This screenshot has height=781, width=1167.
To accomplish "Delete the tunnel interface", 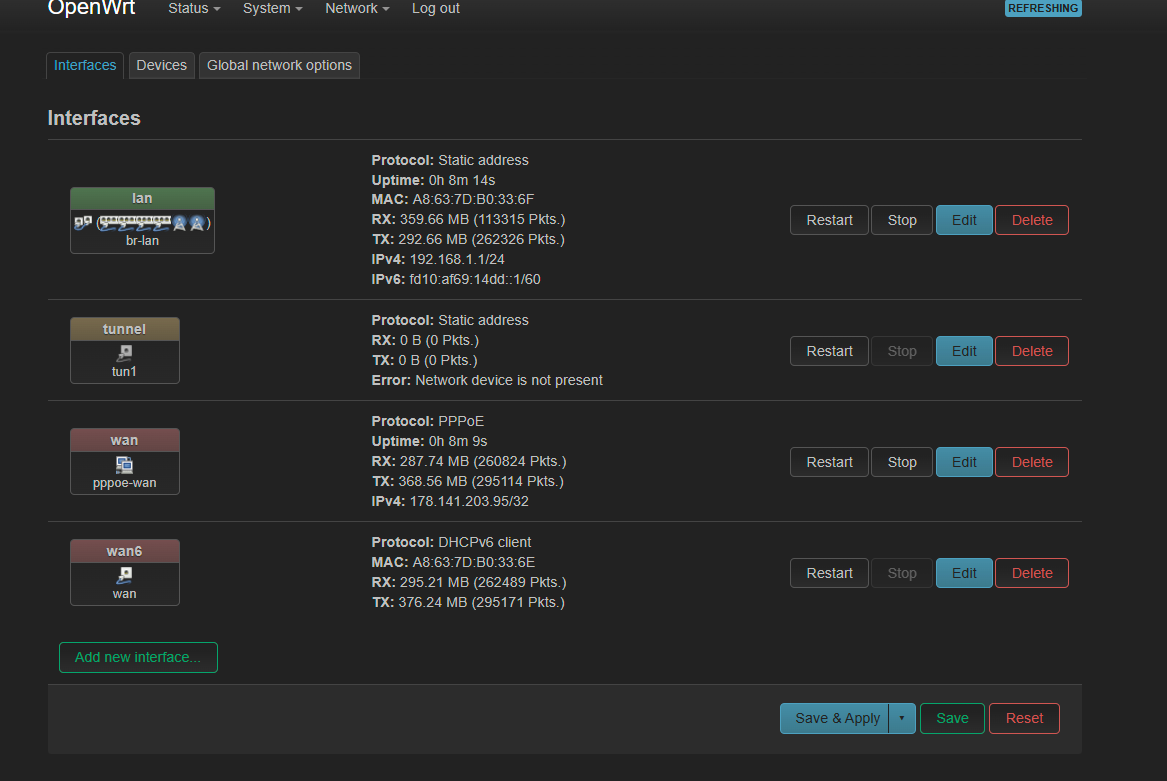I will pyautogui.click(x=1032, y=351).
